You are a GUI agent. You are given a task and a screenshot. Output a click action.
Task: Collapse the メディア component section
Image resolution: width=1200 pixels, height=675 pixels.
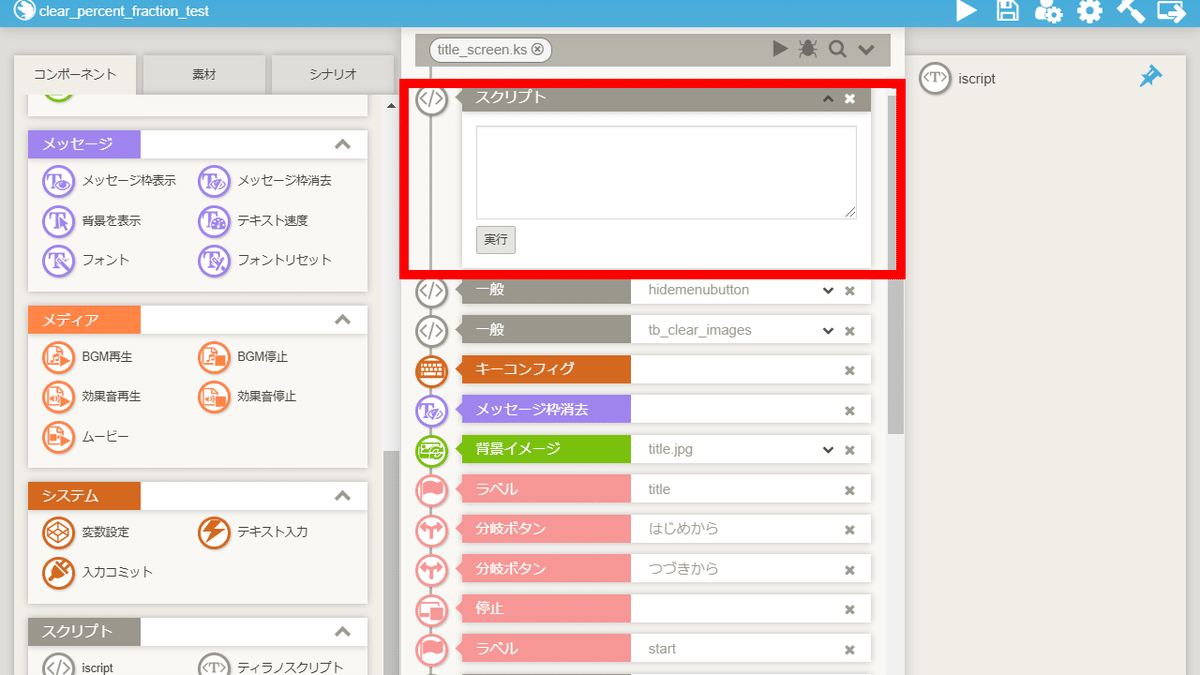[x=343, y=320]
